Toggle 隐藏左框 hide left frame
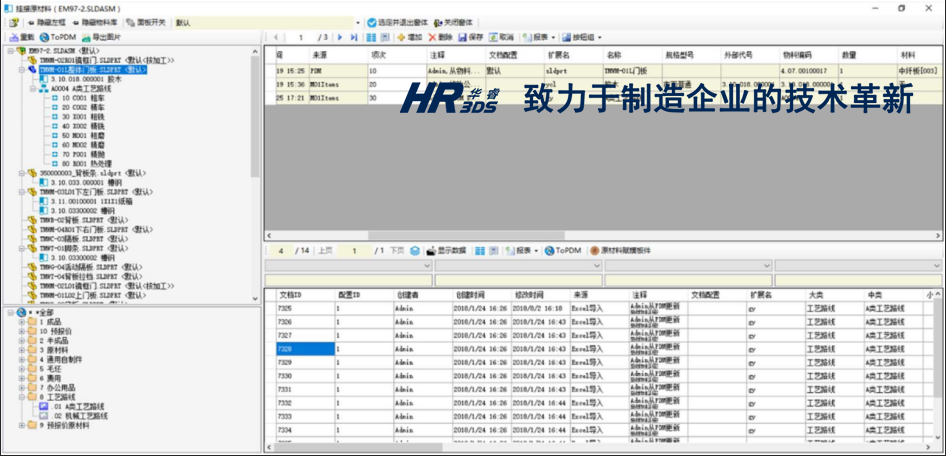Viewport: 946px width, 456px height. point(43,21)
